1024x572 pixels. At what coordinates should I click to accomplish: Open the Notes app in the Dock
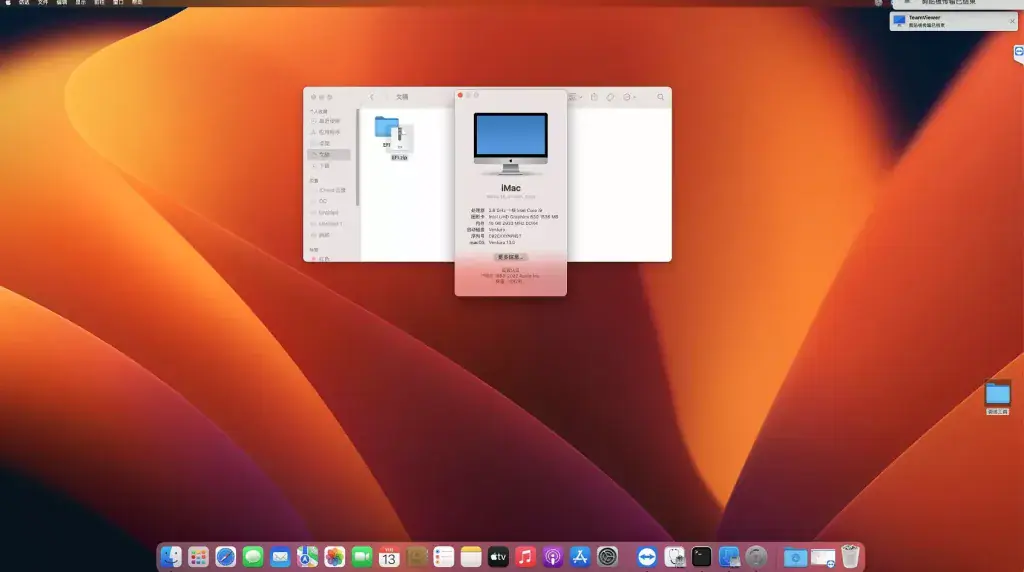coord(471,557)
